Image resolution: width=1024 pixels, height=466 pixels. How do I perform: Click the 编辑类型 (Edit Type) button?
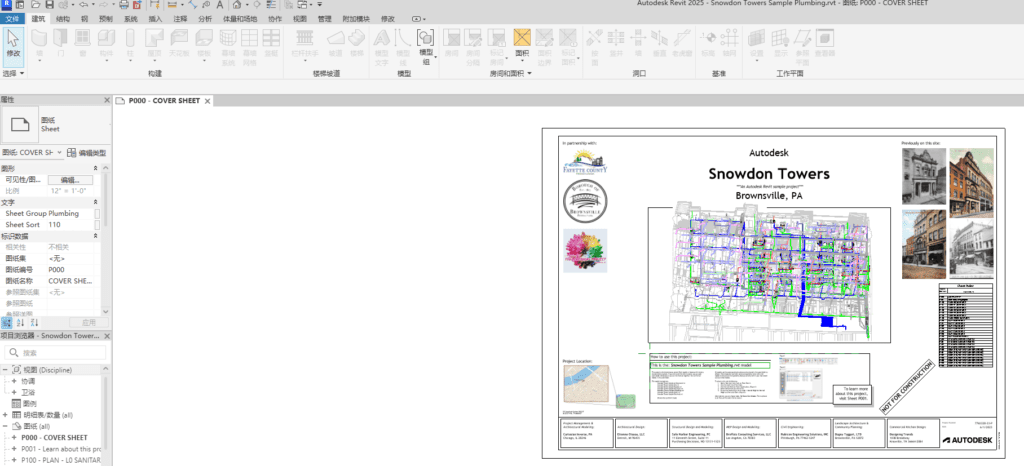pos(86,153)
